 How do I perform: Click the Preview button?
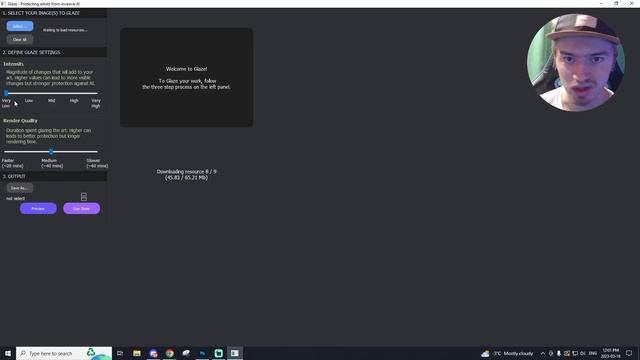(x=38, y=209)
